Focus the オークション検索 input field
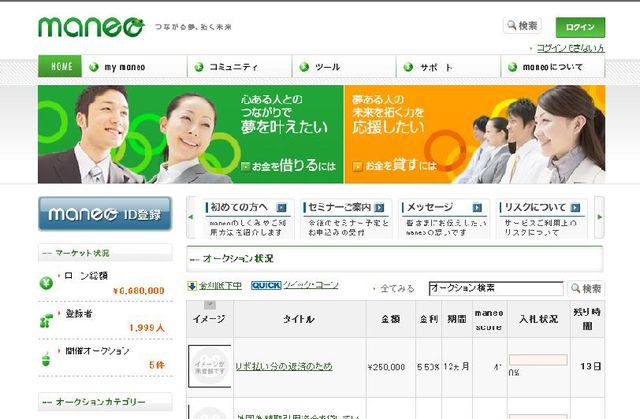The height and width of the screenshot is (419, 640). 496,288
